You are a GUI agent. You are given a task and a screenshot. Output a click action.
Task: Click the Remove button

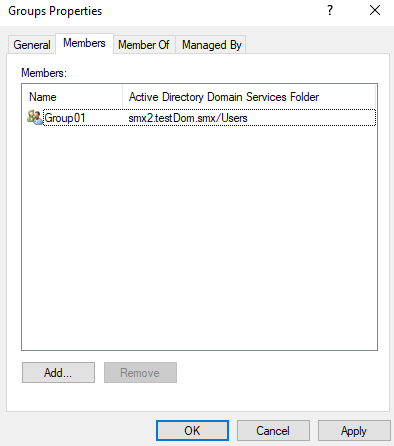pyautogui.click(x=140, y=373)
